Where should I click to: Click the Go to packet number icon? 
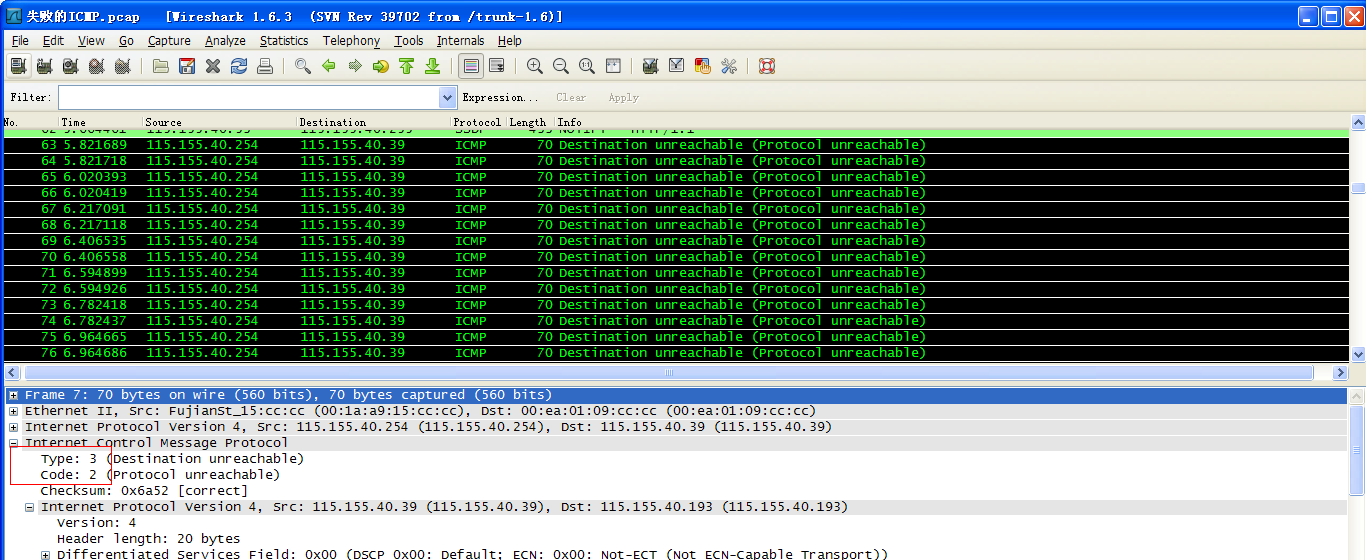(381, 66)
